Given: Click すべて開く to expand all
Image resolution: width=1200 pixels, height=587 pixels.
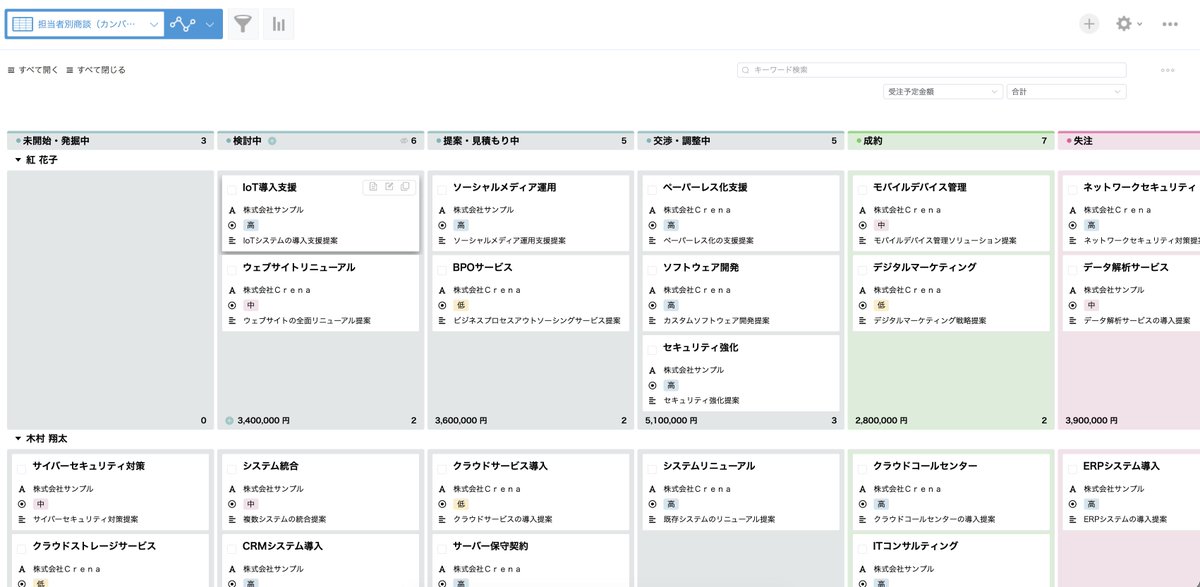Looking at the screenshot, I should pyautogui.click(x=39, y=70).
